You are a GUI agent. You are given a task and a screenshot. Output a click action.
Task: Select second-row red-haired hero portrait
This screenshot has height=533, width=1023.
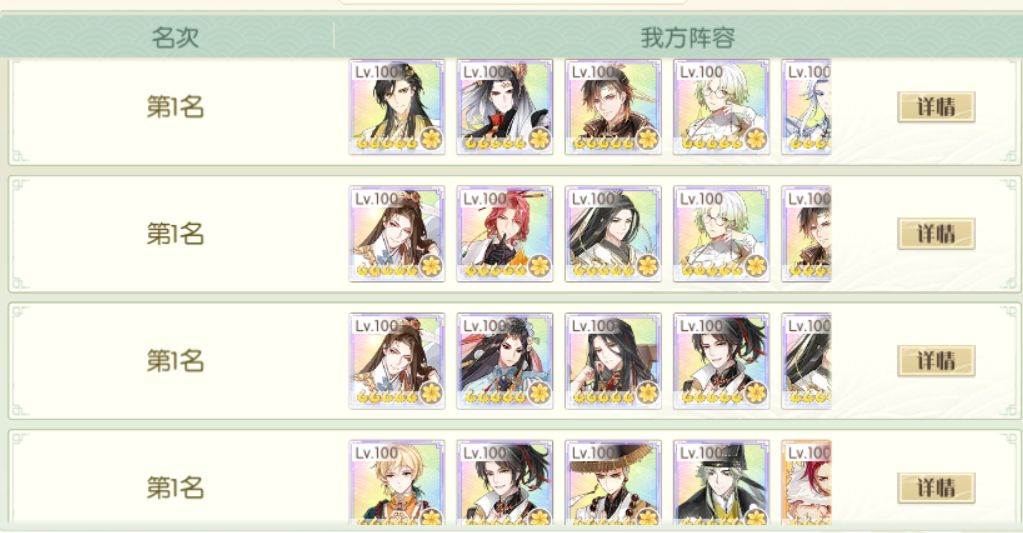click(505, 234)
